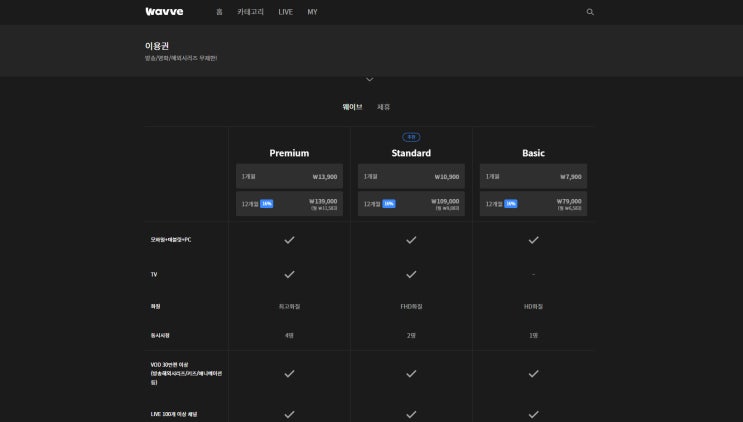The height and width of the screenshot is (422, 743).
Task: Select Premium 1개월 ₩13,900 plan
Action: pos(290,176)
